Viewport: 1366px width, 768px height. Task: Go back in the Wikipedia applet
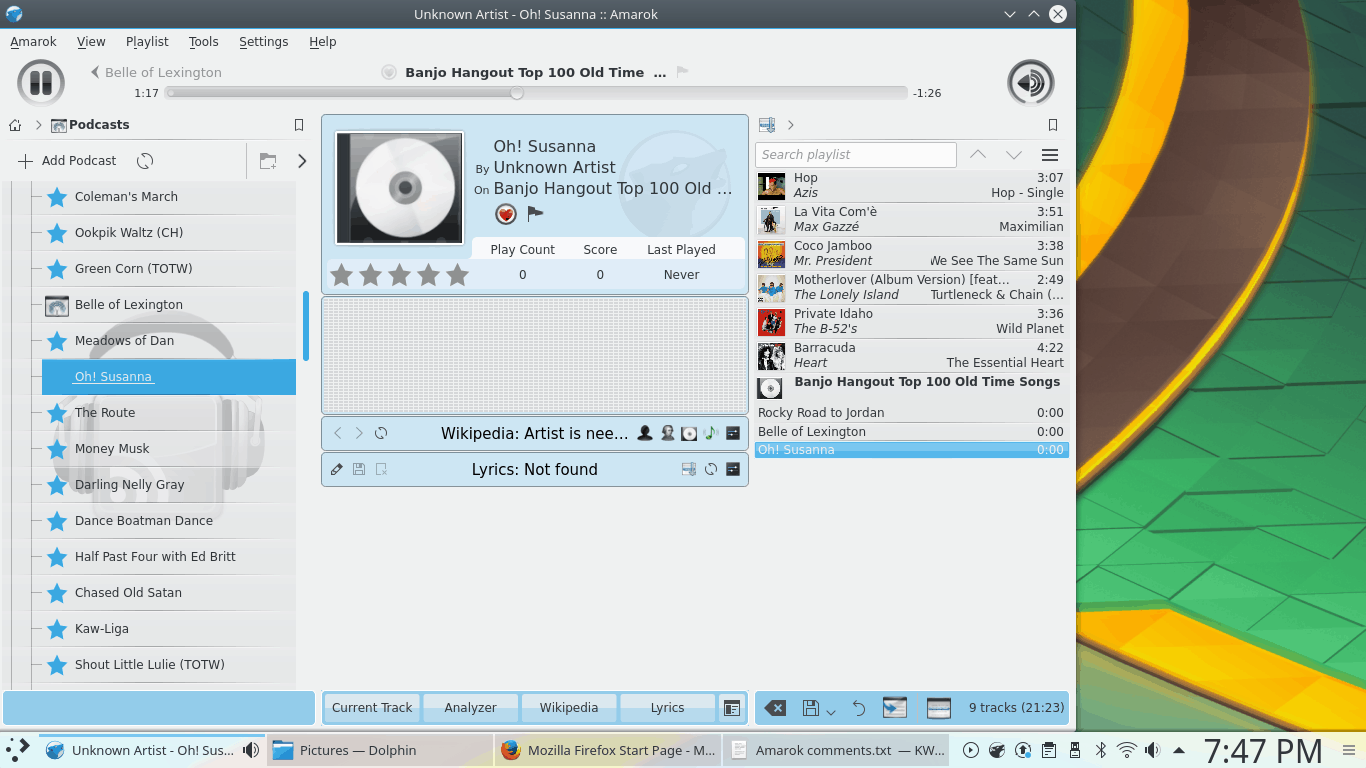[x=338, y=433]
